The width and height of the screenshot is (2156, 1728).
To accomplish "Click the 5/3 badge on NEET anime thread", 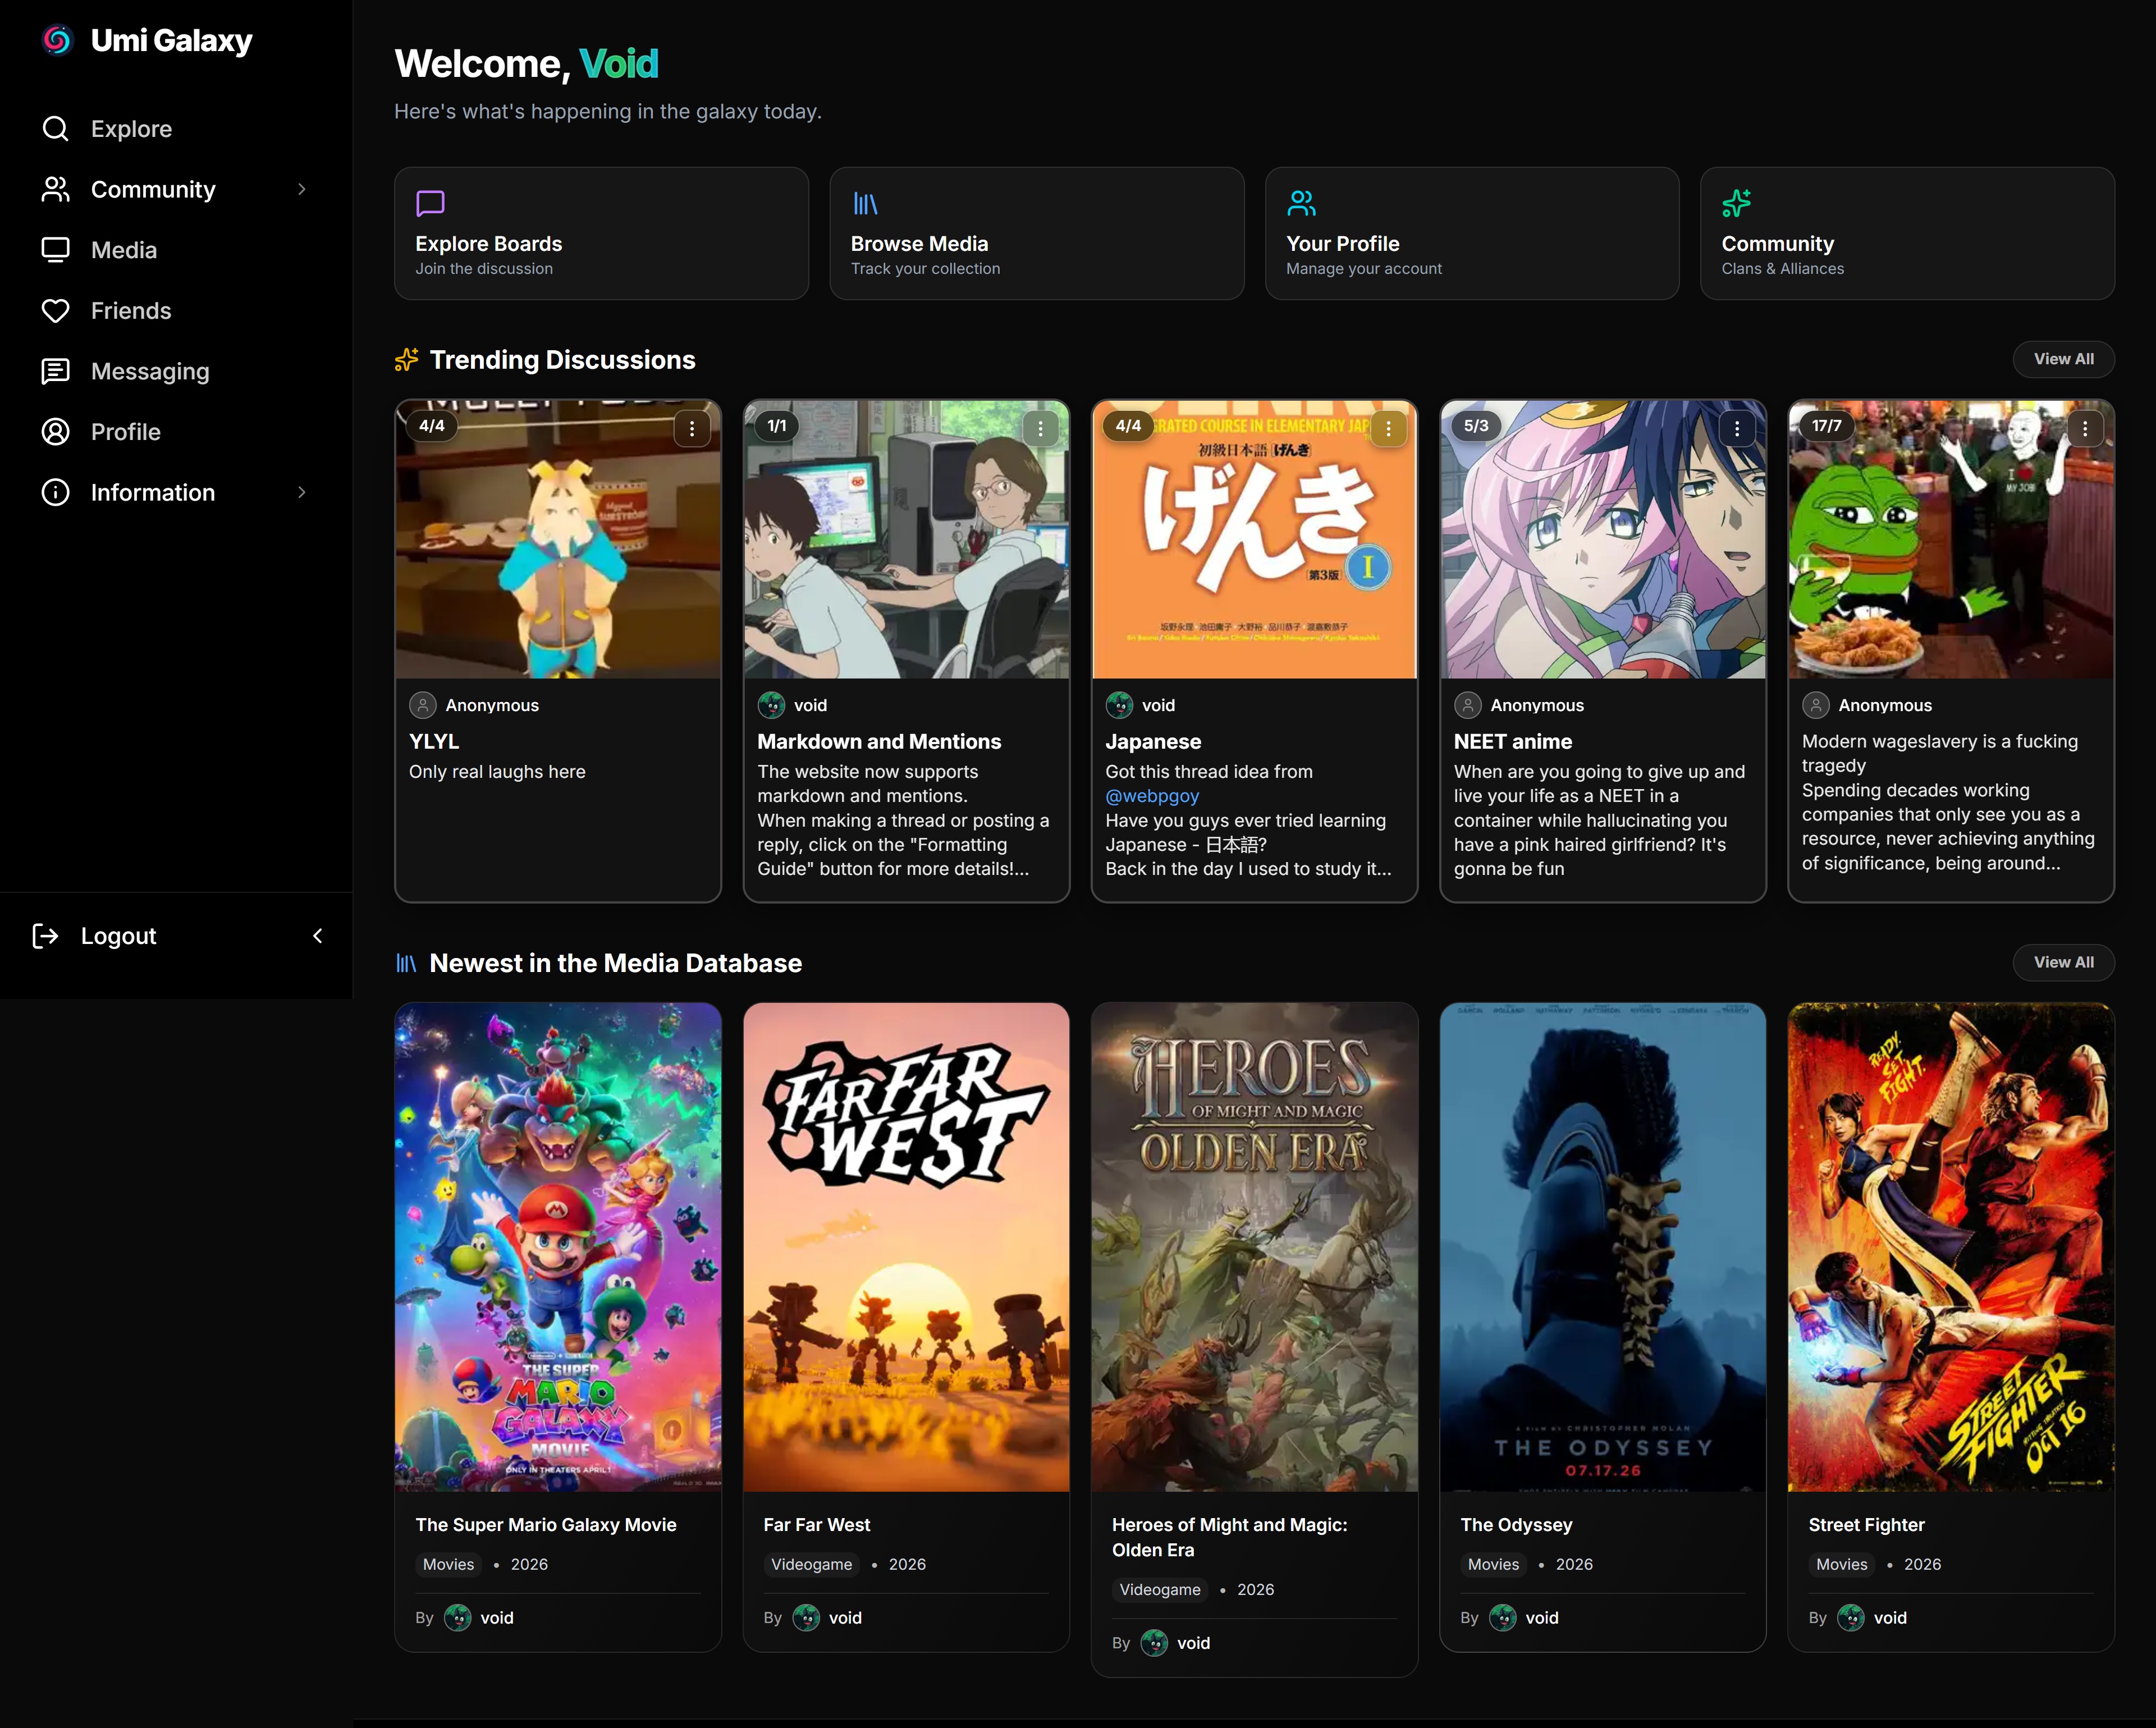I will coord(1476,426).
